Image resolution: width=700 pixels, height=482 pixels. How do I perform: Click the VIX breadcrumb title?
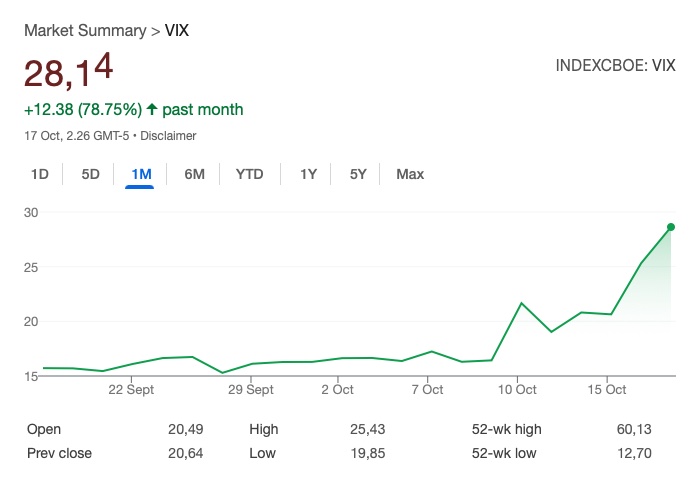177,30
